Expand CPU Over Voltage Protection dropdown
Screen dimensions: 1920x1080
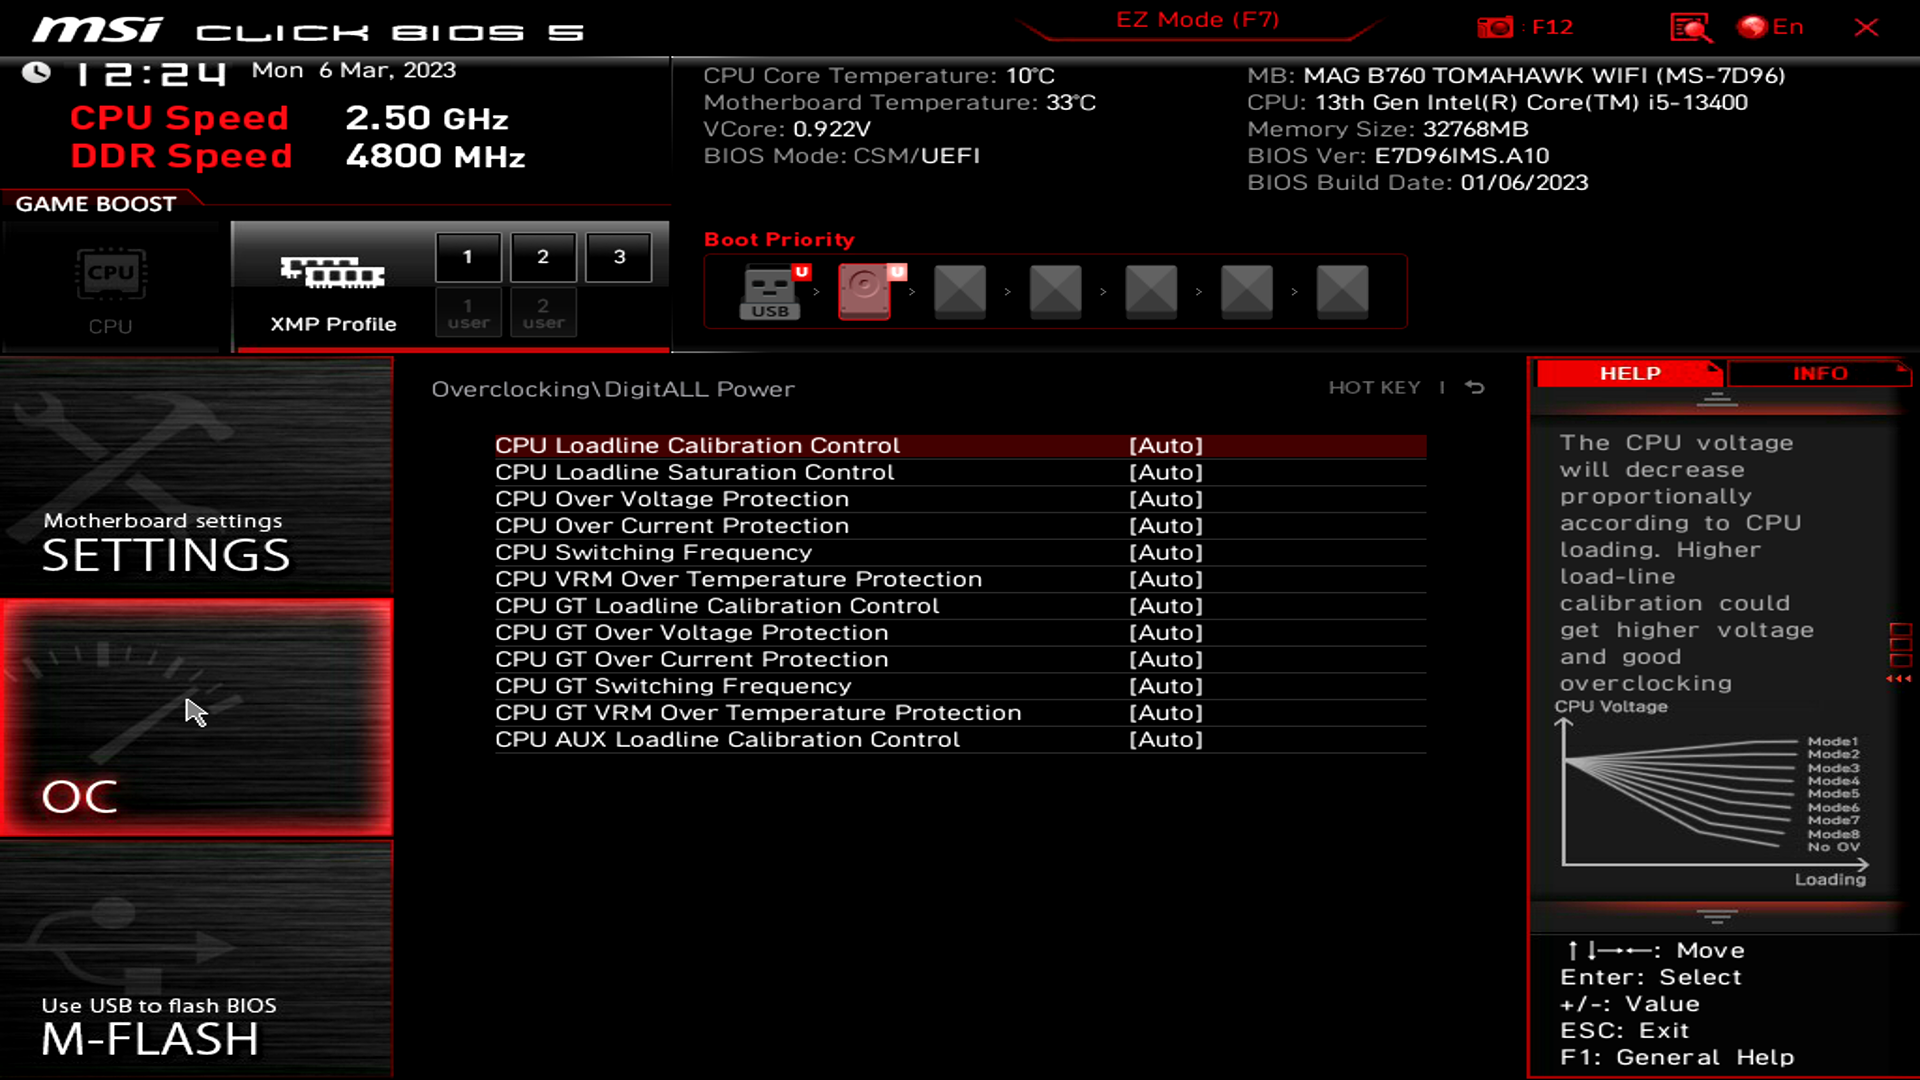(1166, 498)
